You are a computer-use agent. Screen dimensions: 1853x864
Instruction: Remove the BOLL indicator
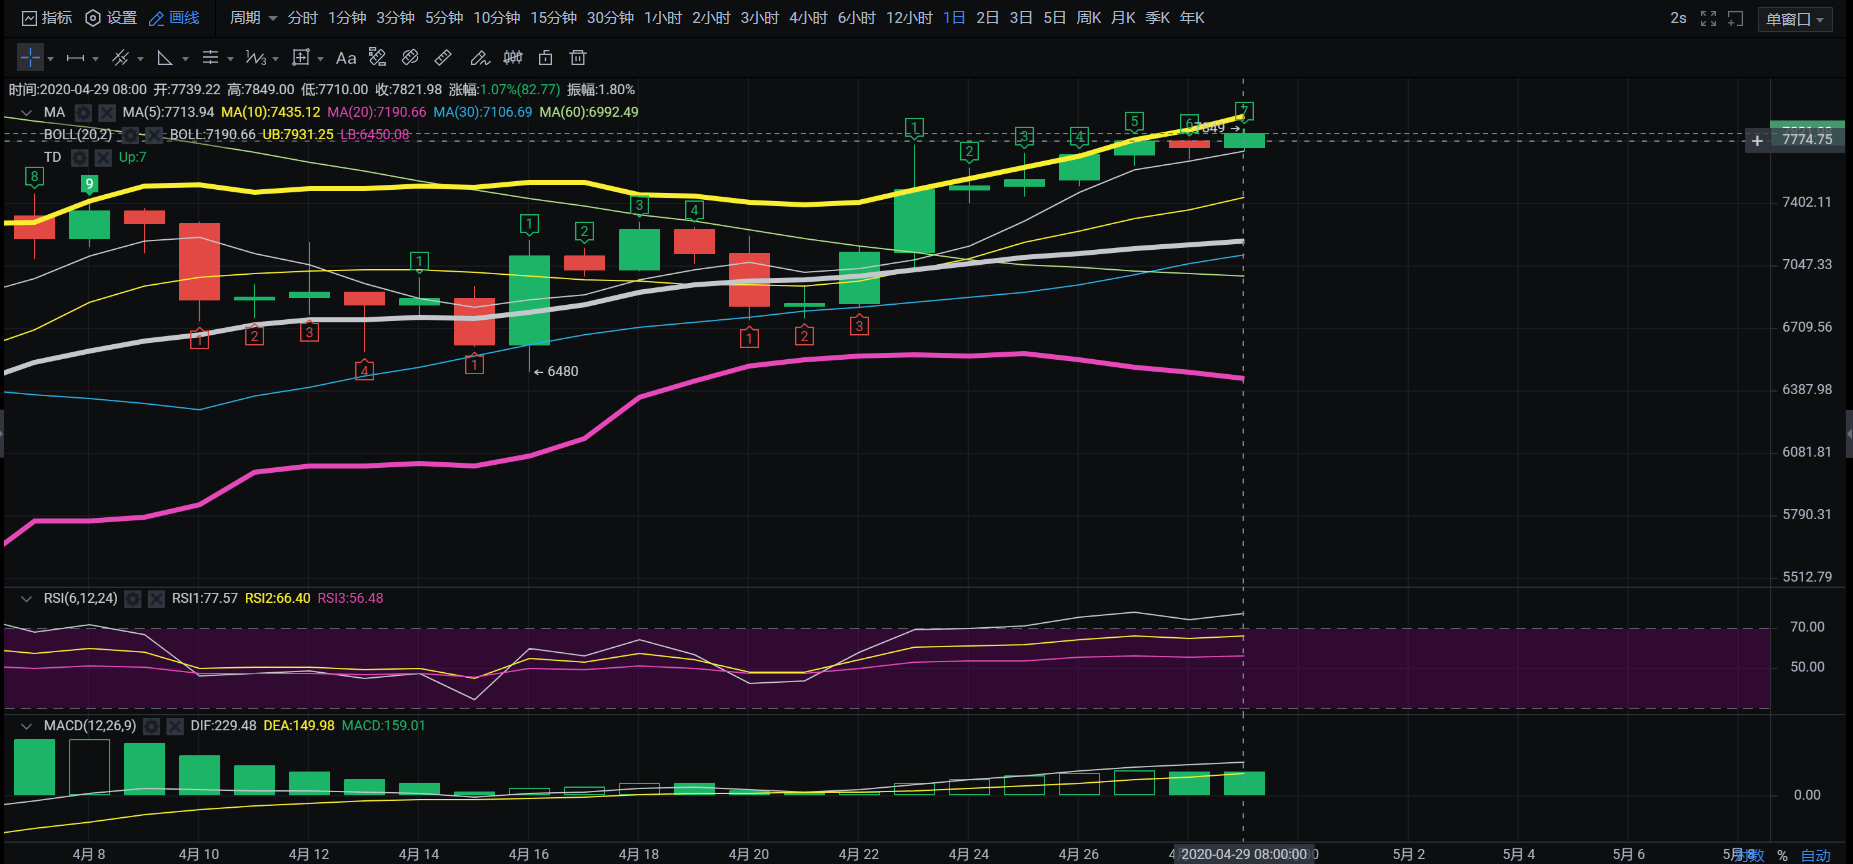[154, 135]
